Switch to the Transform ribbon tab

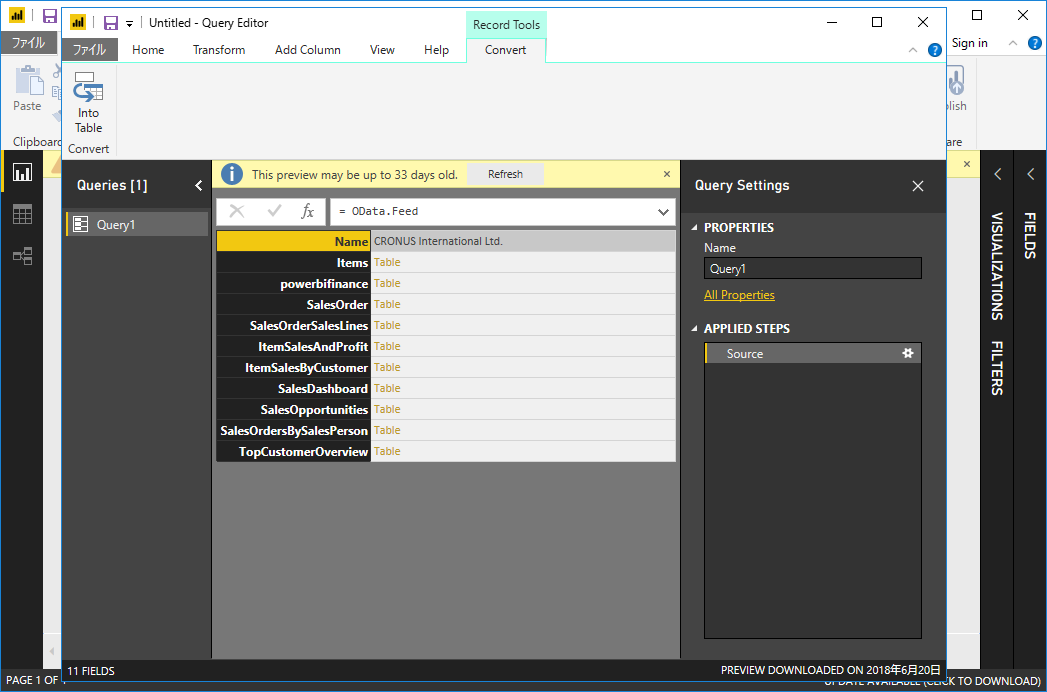(x=219, y=50)
